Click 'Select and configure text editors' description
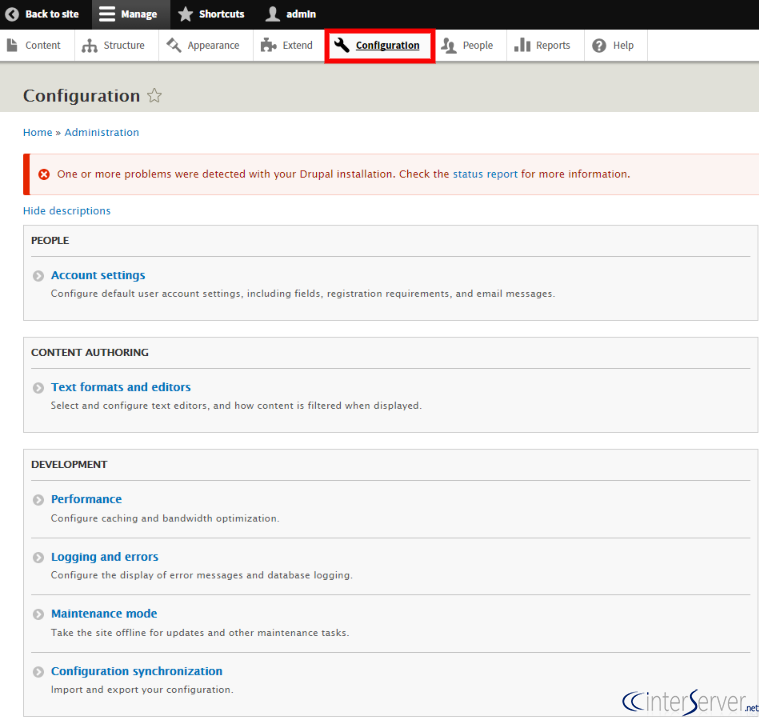The width and height of the screenshot is (759, 718). pos(236,406)
